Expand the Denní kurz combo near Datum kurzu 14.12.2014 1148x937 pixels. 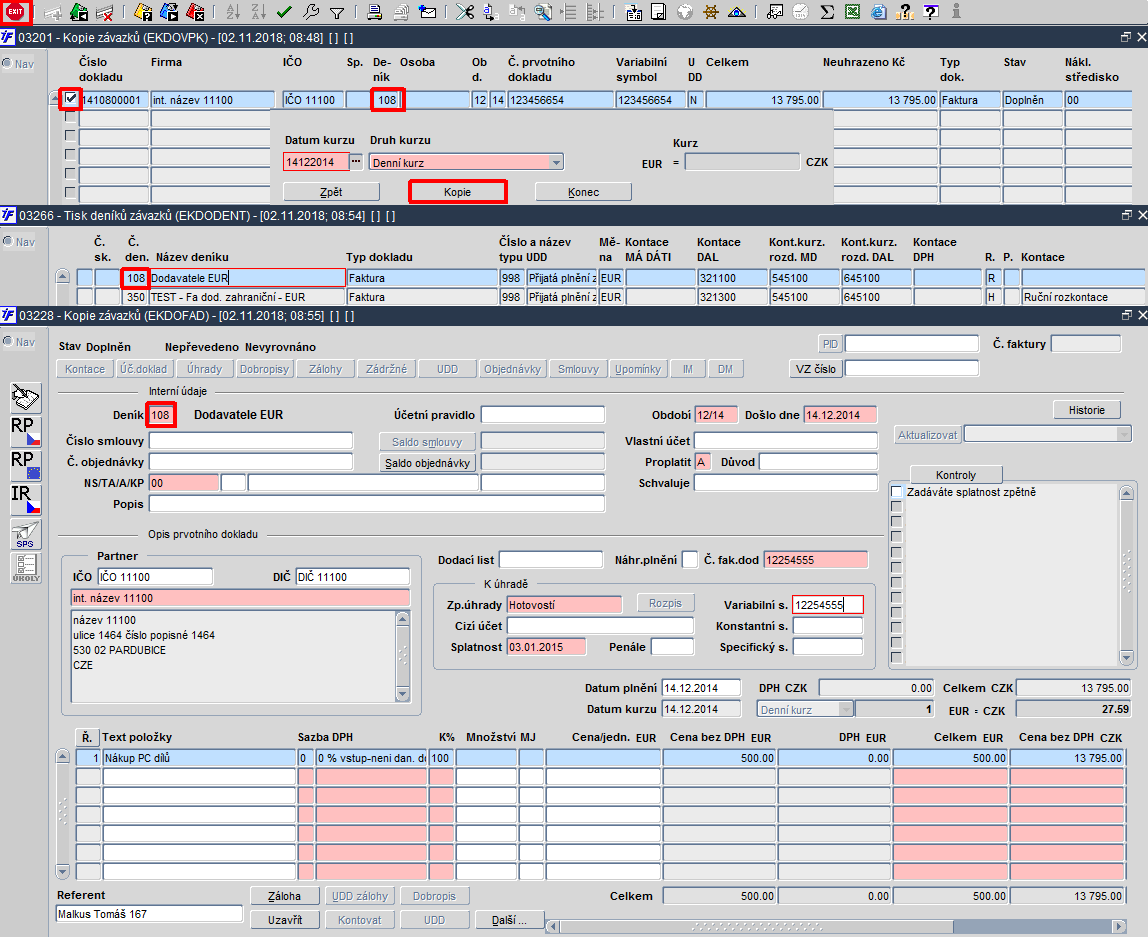pos(846,709)
